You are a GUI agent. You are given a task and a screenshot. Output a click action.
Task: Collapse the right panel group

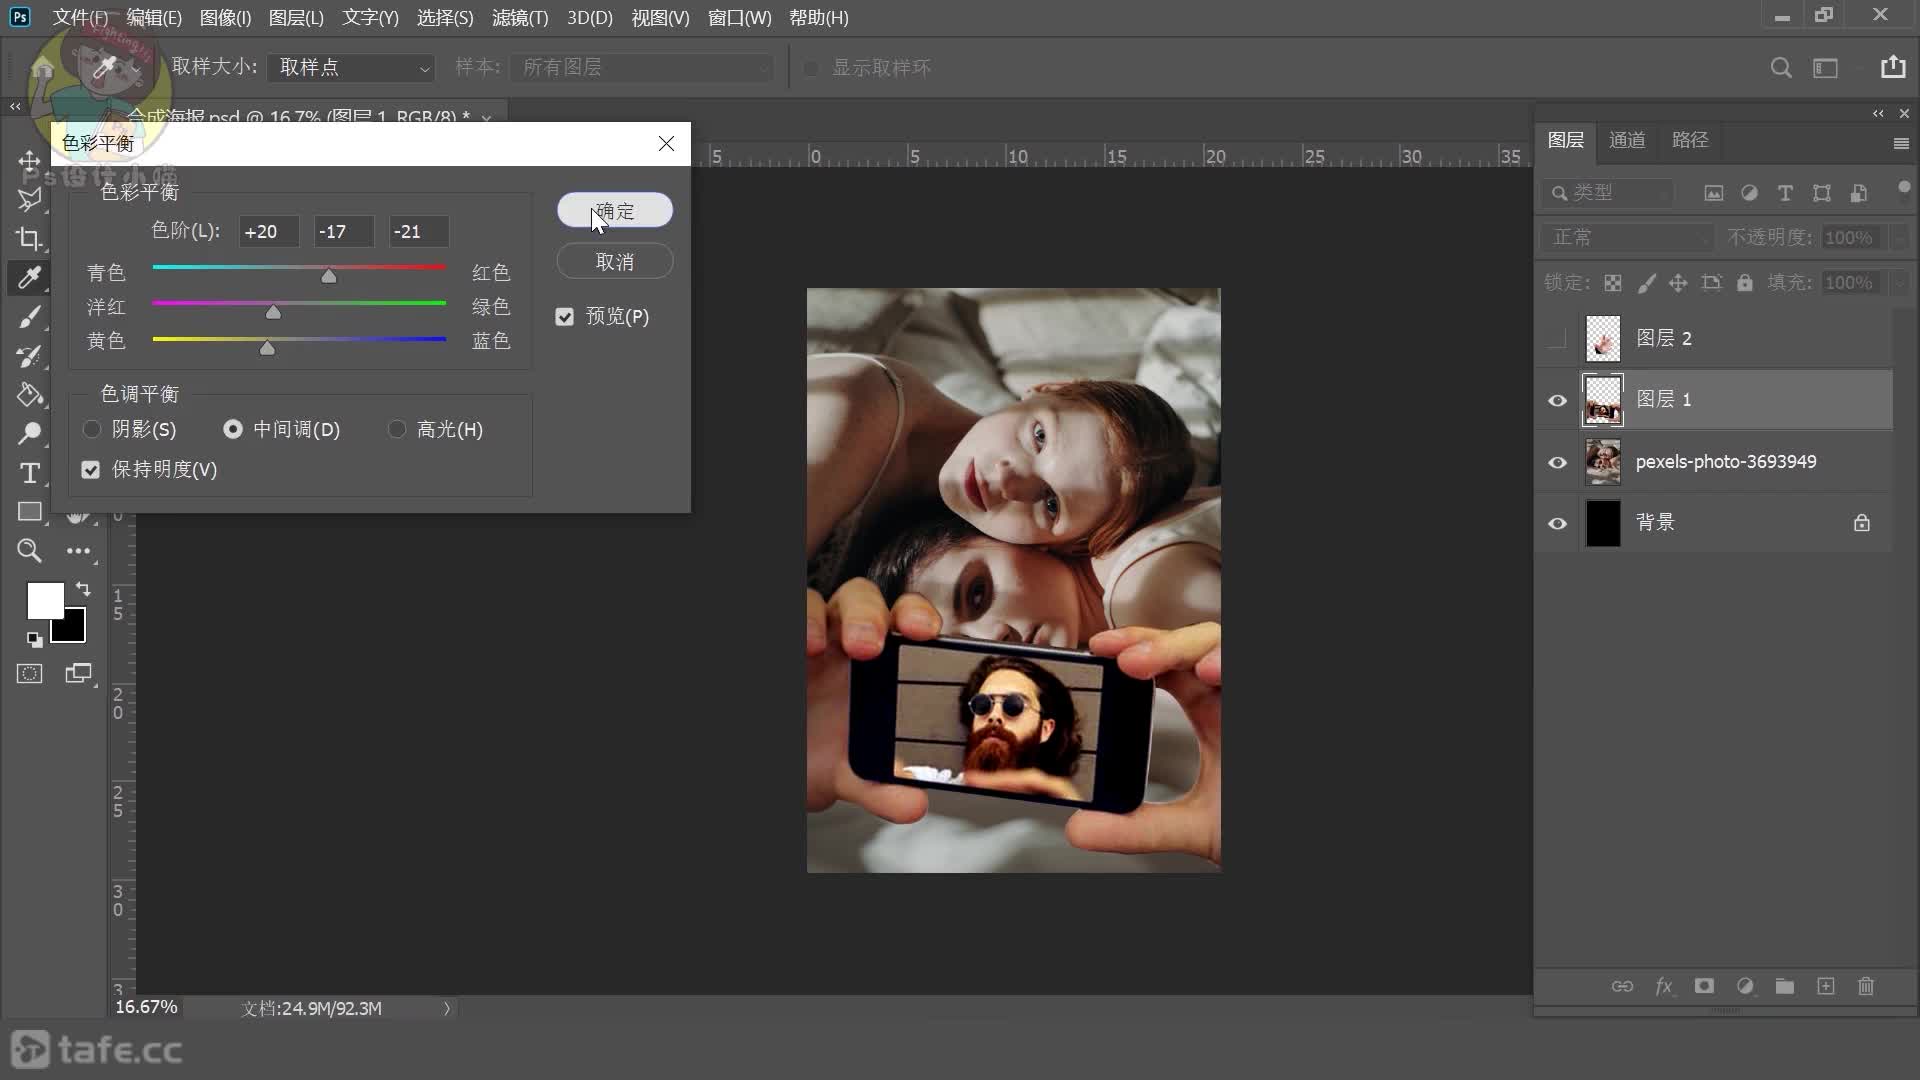(x=1878, y=114)
